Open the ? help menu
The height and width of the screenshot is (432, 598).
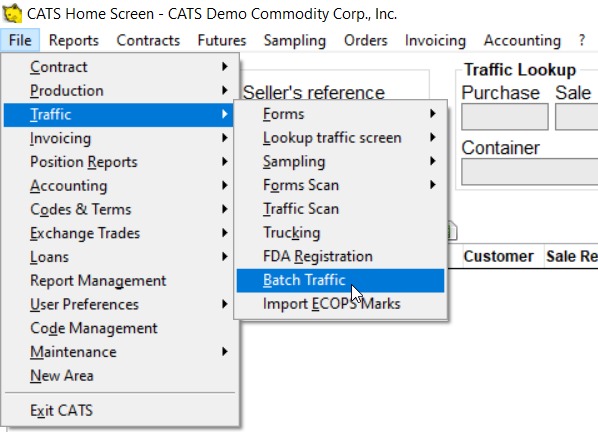coord(581,40)
